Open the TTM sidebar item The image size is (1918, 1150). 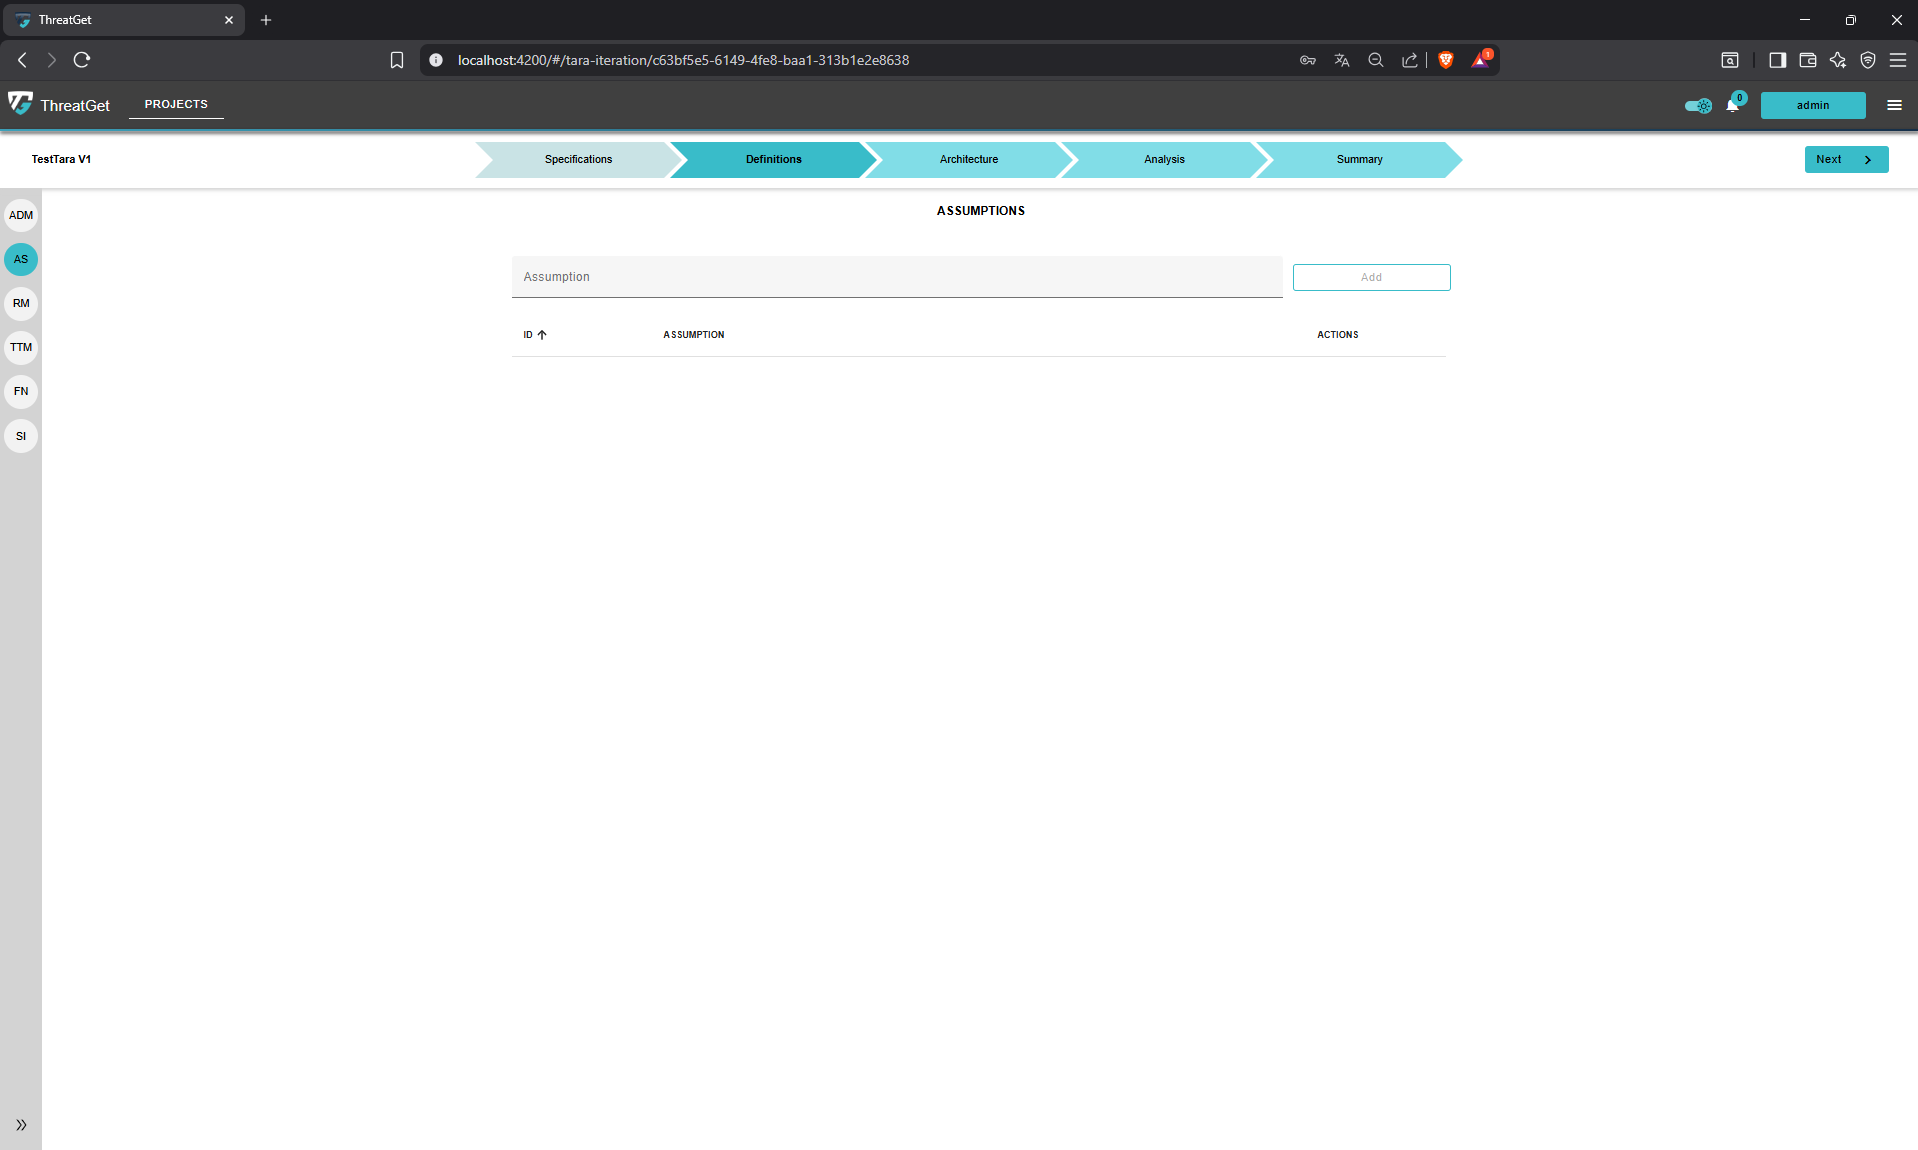[21, 347]
